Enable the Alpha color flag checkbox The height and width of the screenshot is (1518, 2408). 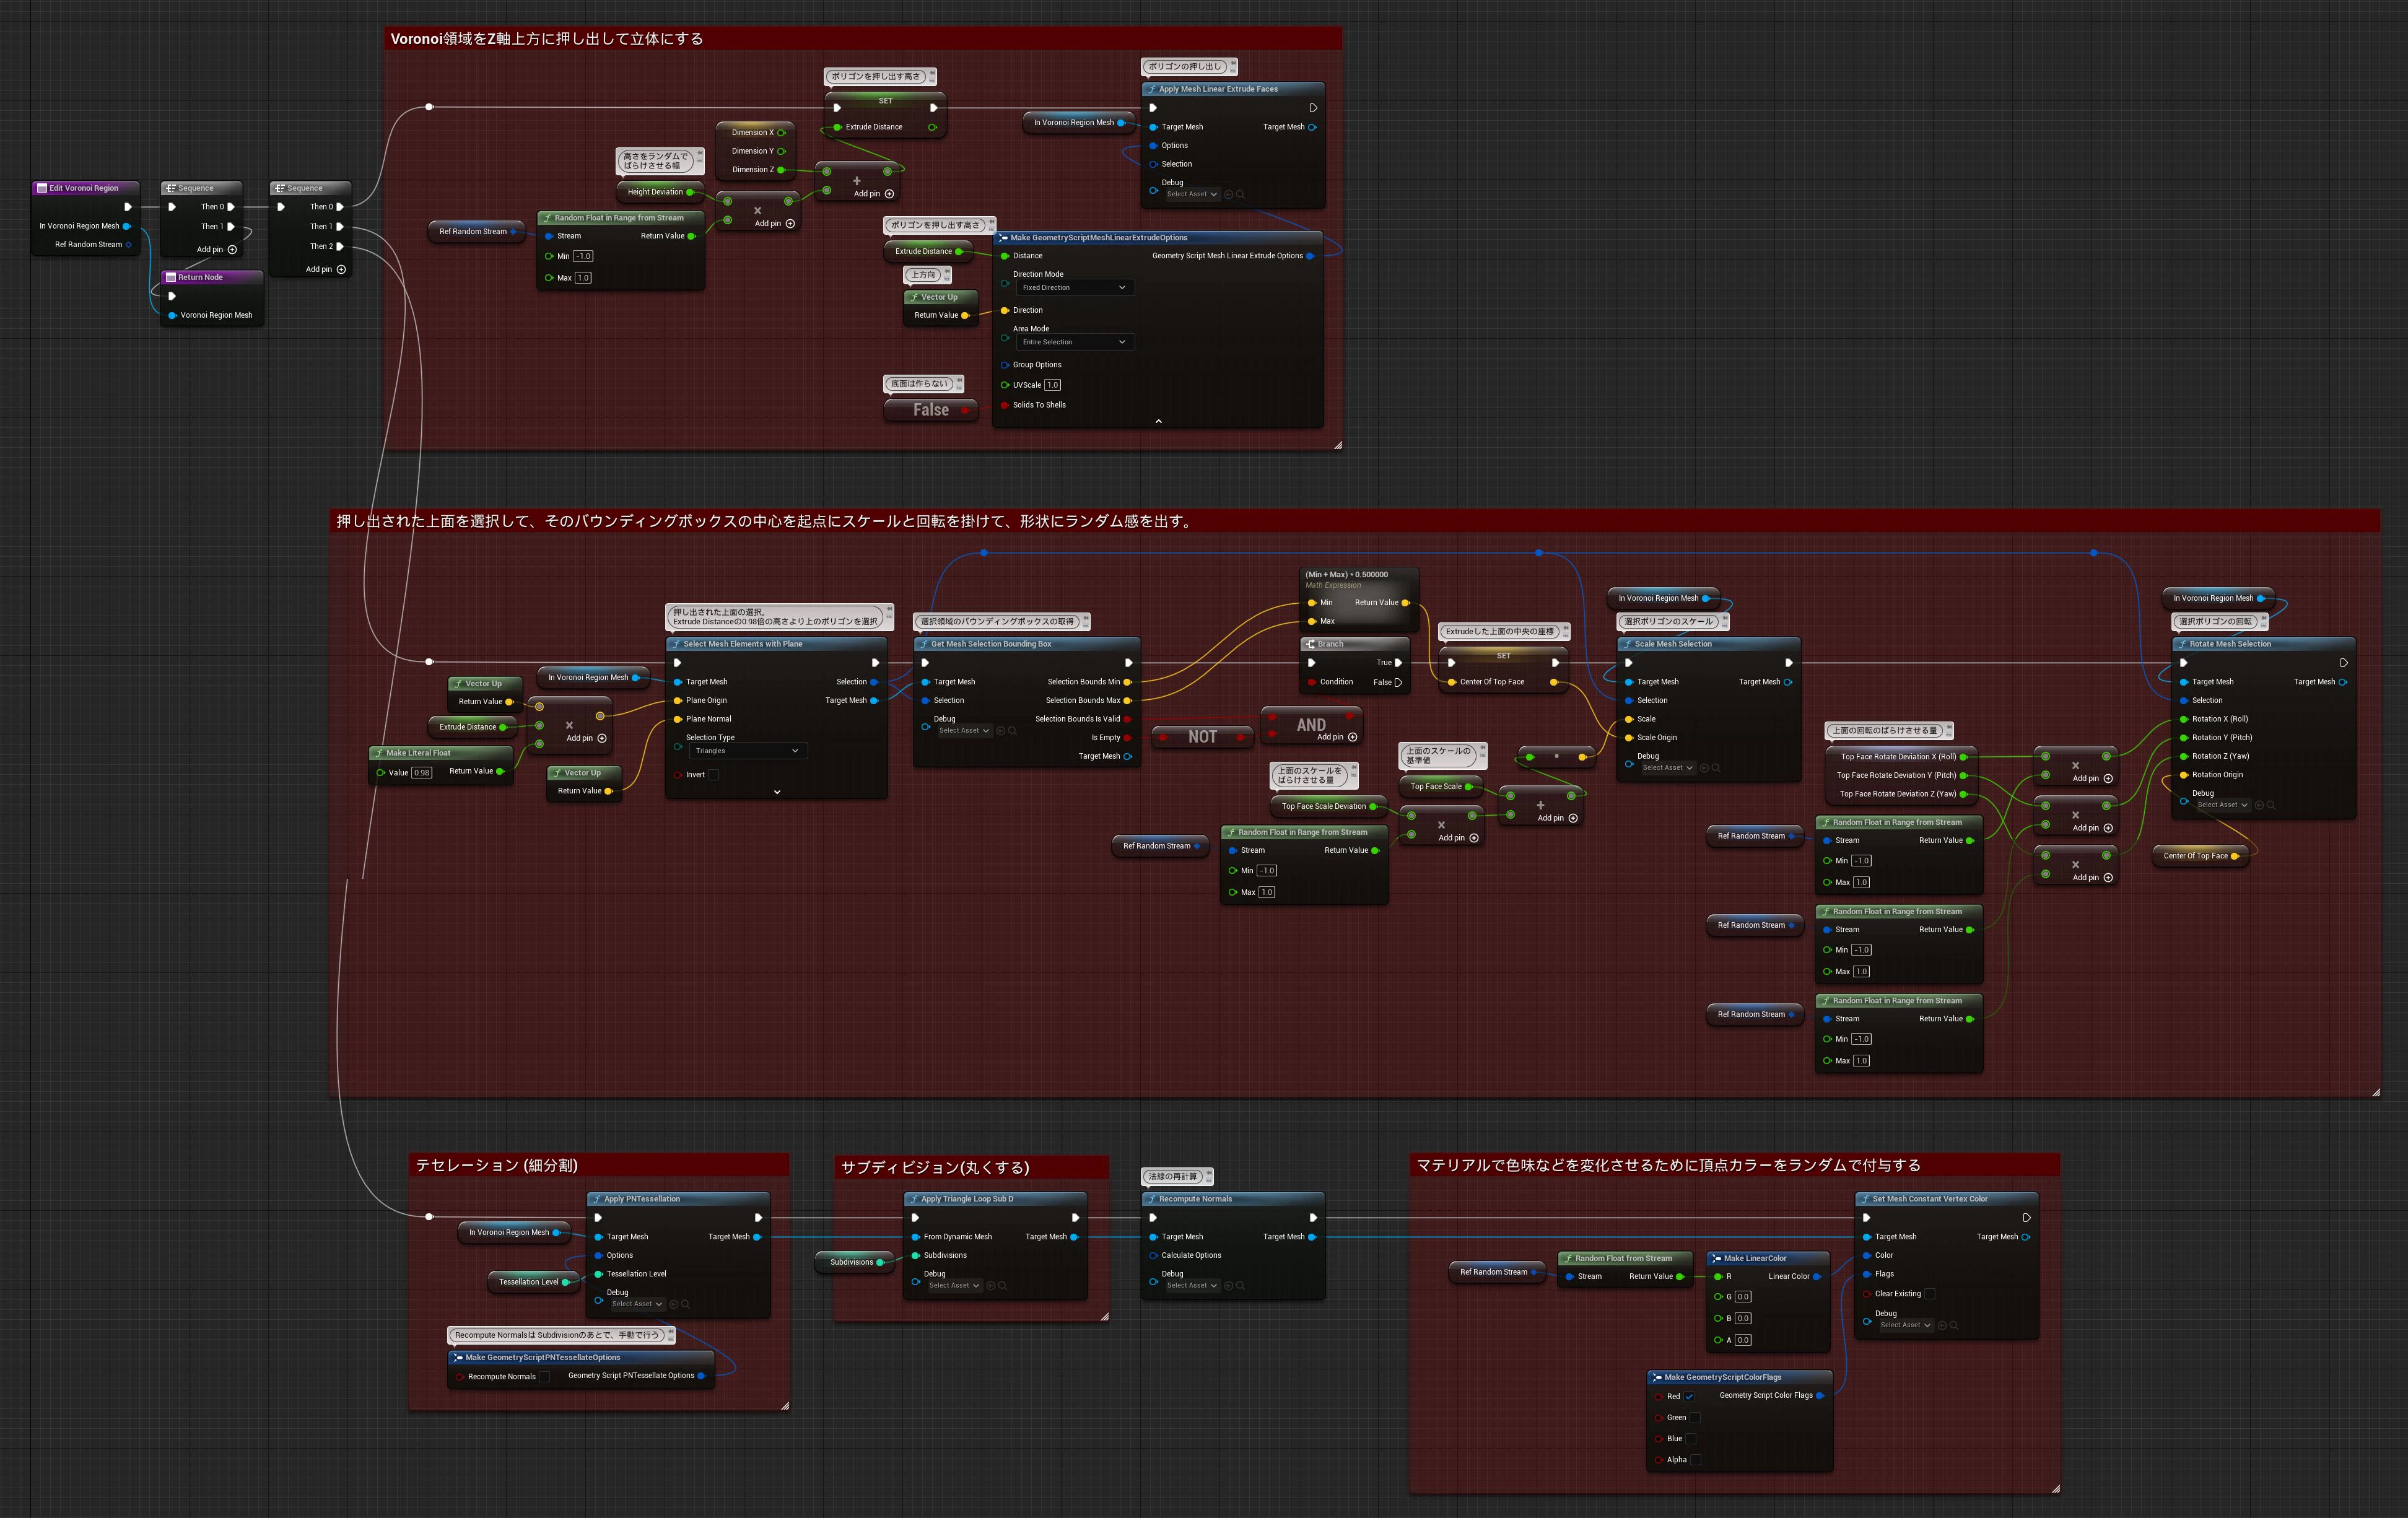tap(1696, 1460)
